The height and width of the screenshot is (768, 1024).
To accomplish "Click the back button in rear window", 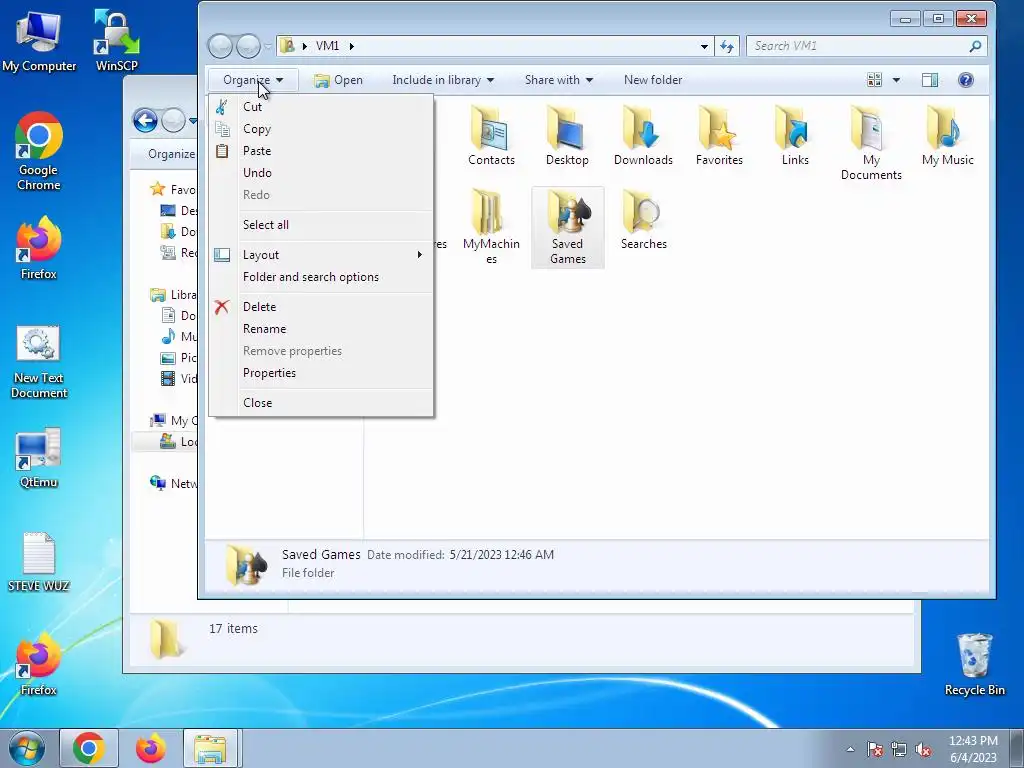I will 146,120.
